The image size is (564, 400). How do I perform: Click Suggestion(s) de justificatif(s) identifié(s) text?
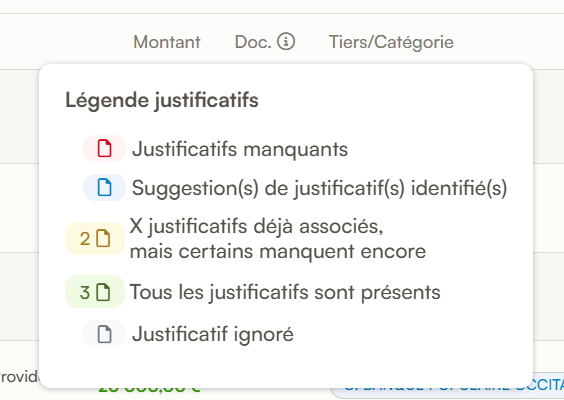point(319,188)
